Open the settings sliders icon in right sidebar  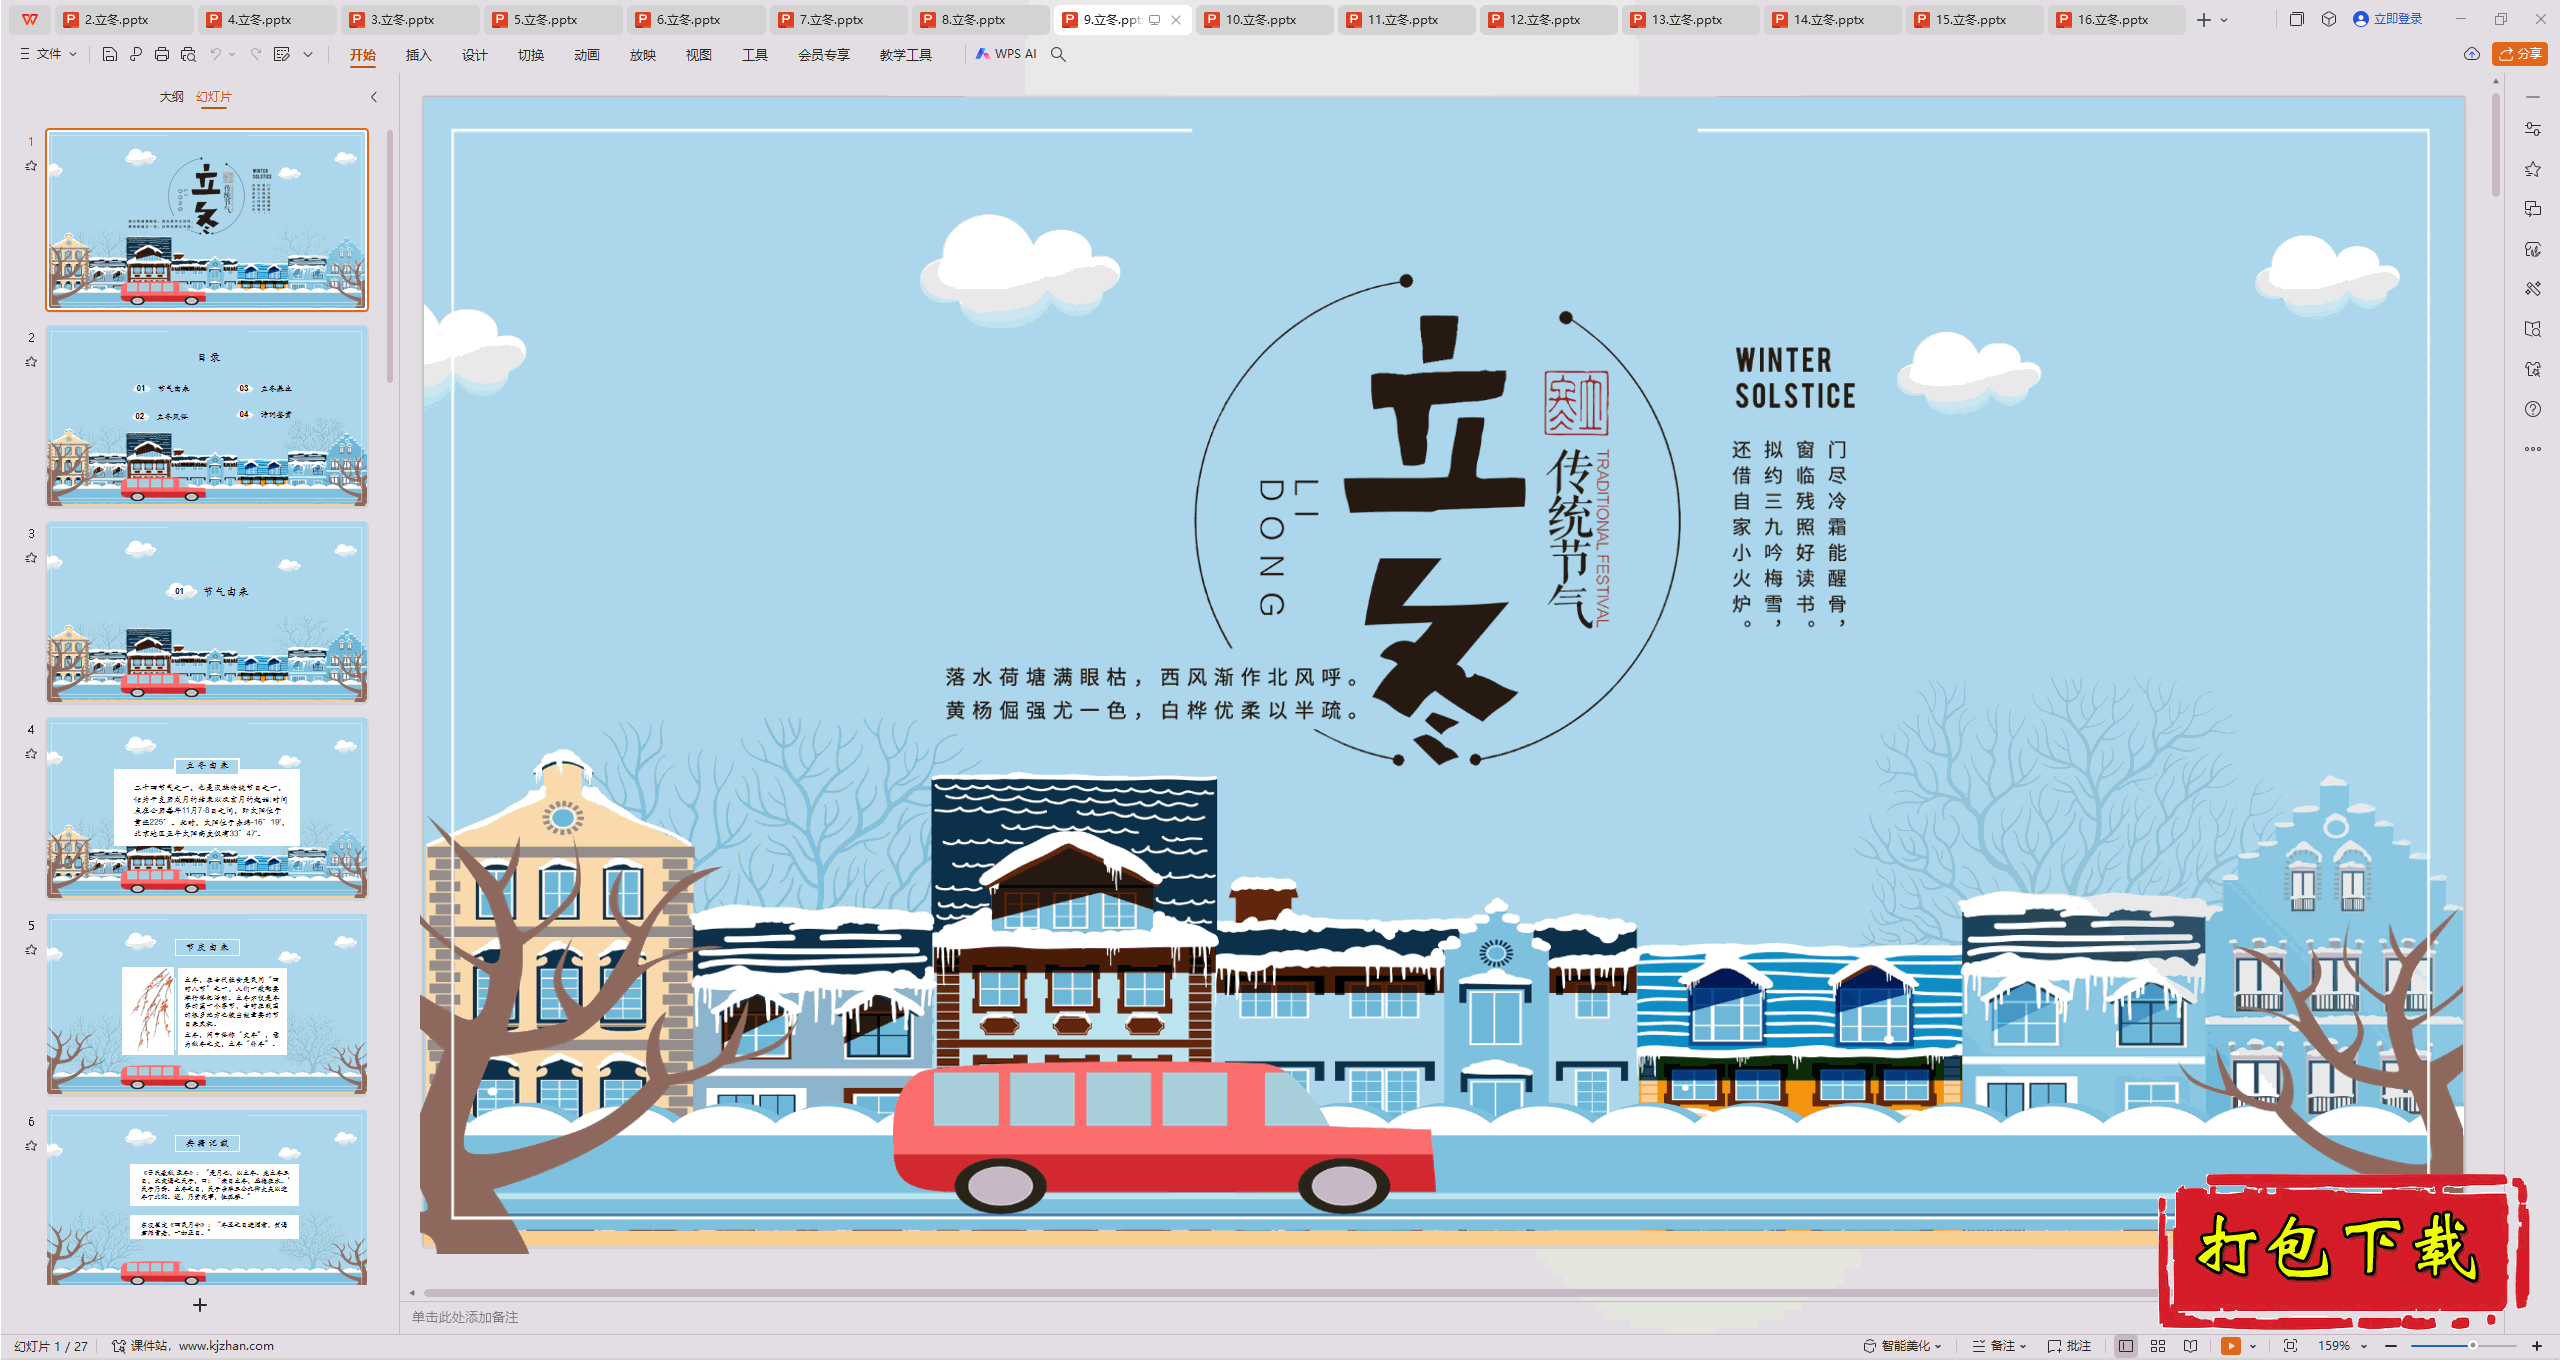click(x=2532, y=129)
